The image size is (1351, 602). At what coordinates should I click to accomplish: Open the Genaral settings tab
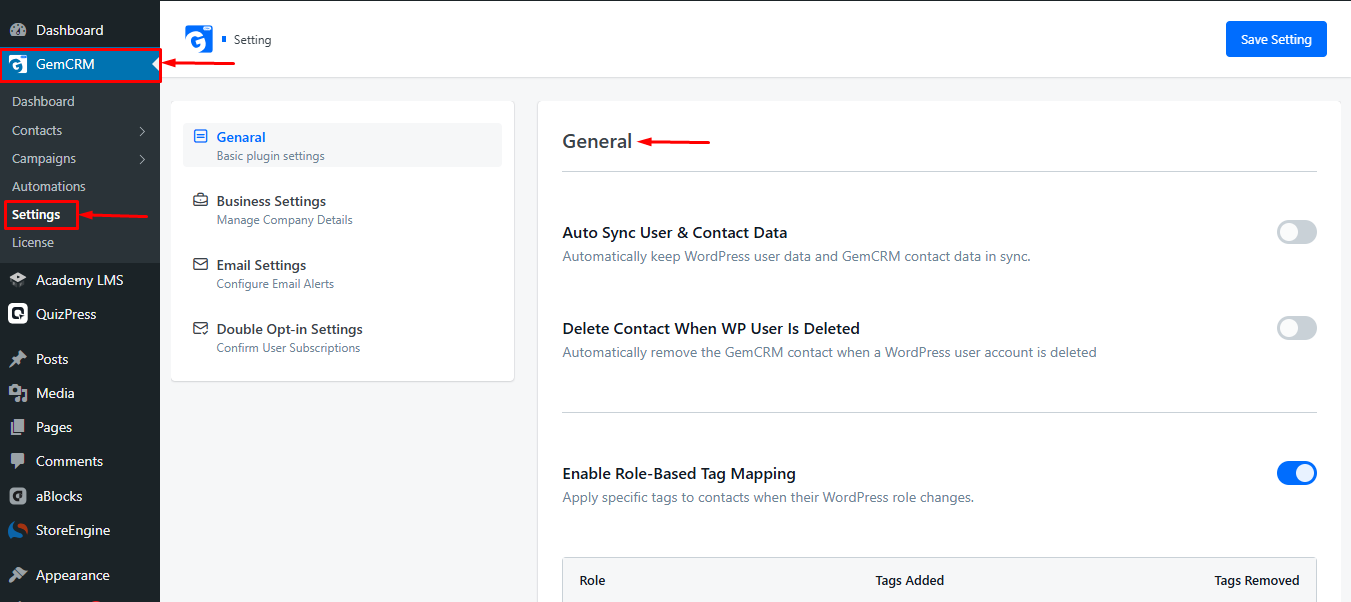point(342,145)
